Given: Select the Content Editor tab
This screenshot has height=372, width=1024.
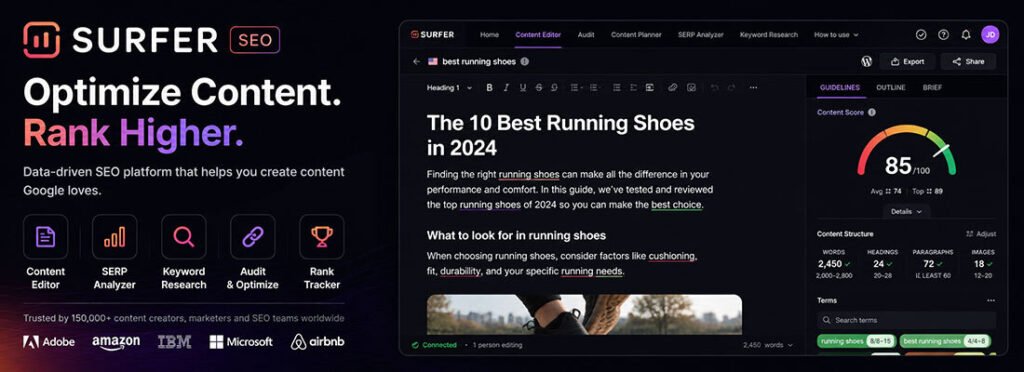Looking at the screenshot, I should 538,35.
